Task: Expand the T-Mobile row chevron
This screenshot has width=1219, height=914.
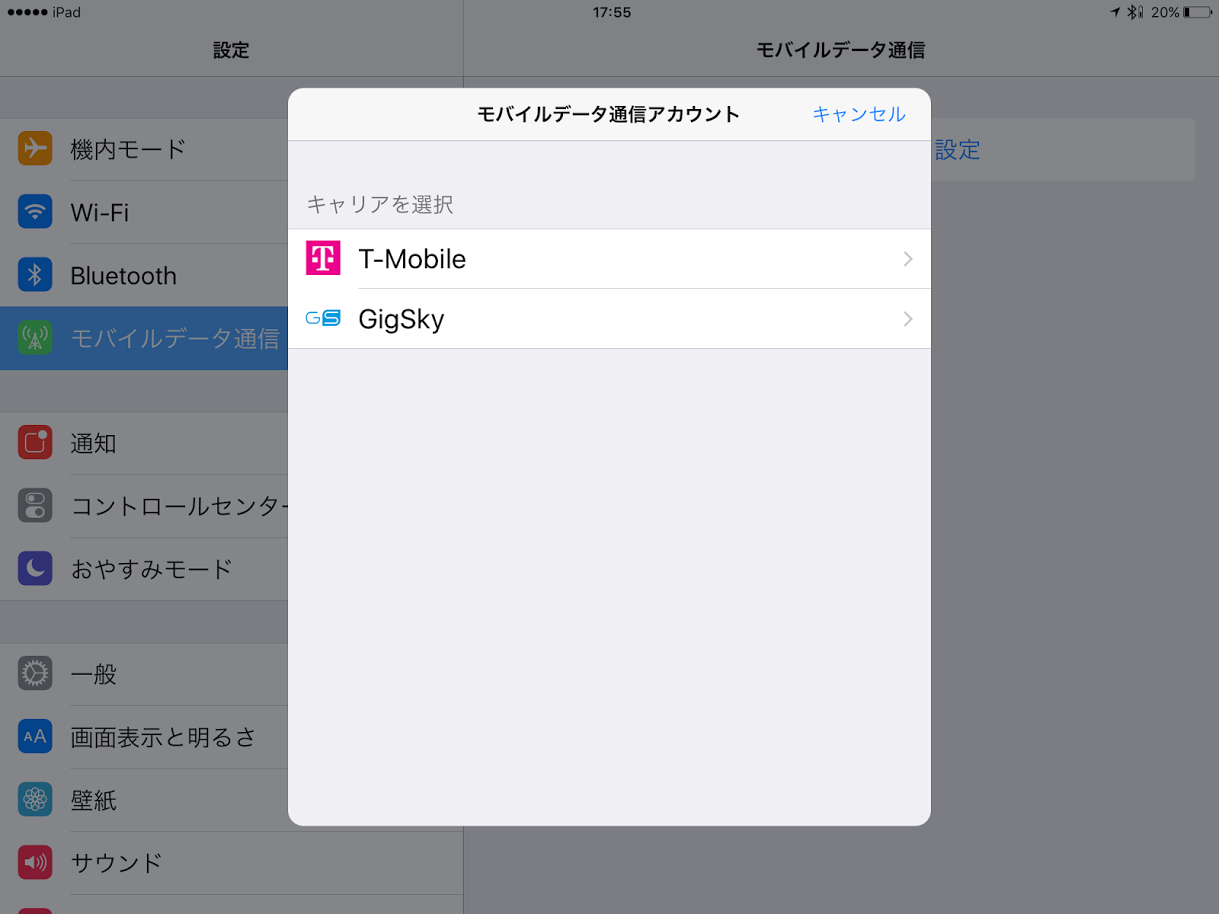Action: [x=908, y=259]
